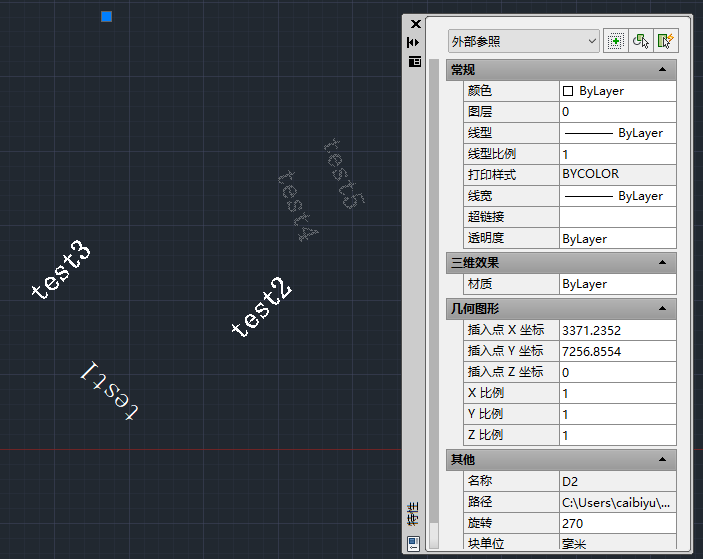Click the 块单位 value 毫米
This screenshot has width=703, height=559.
point(617,542)
